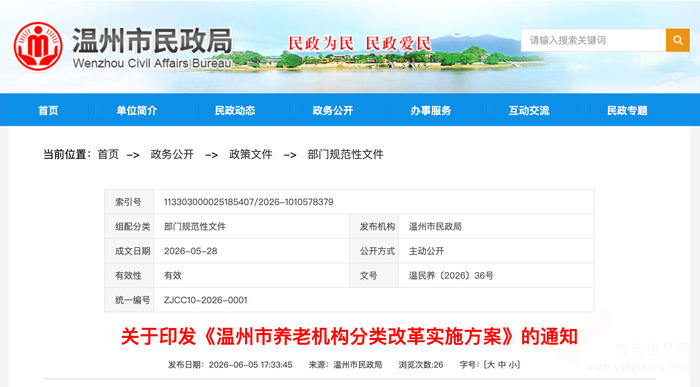Open the 单位简介 navigation tab

tap(137, 110)
